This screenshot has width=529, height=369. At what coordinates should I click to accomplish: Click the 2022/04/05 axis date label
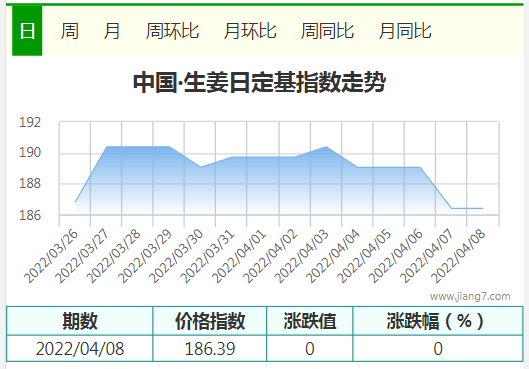click(364, 256)
